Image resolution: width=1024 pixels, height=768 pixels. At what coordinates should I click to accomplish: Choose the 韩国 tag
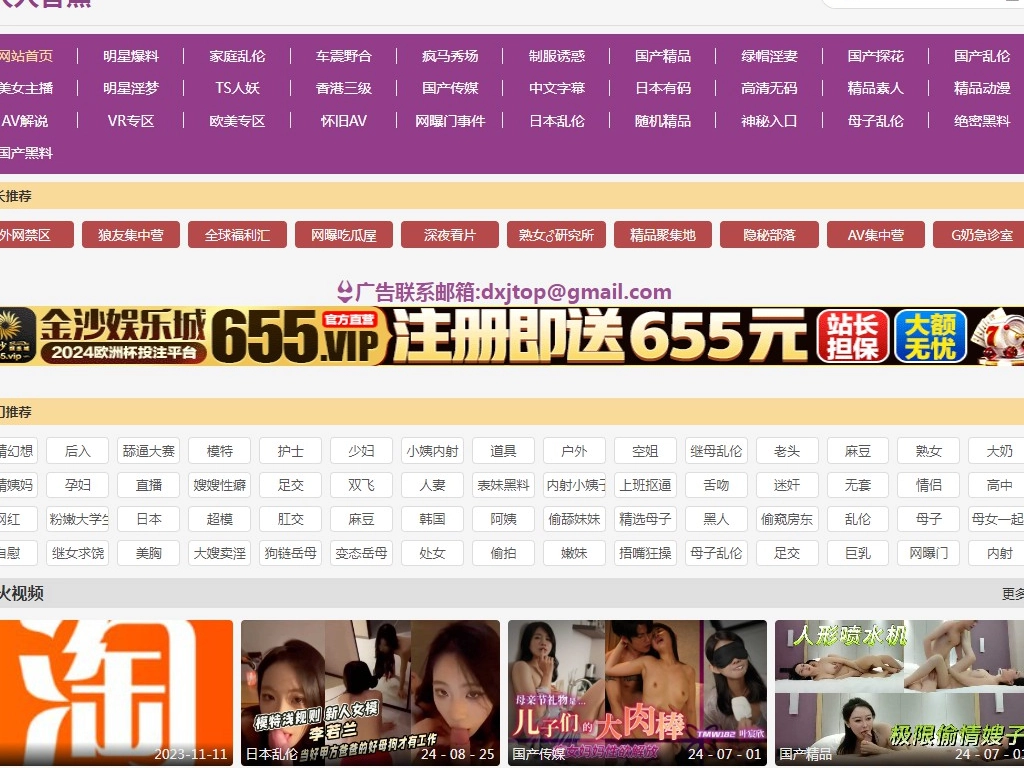[432, 519]
